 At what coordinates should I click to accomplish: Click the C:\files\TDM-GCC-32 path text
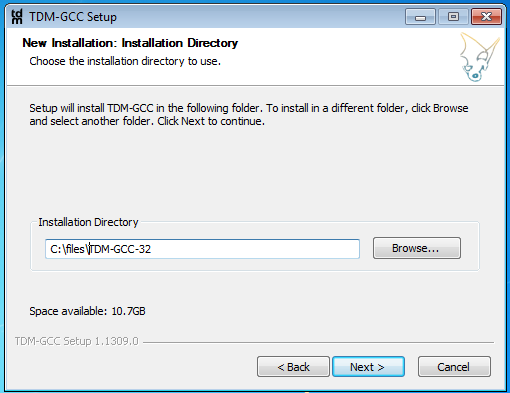coord(100,249)
